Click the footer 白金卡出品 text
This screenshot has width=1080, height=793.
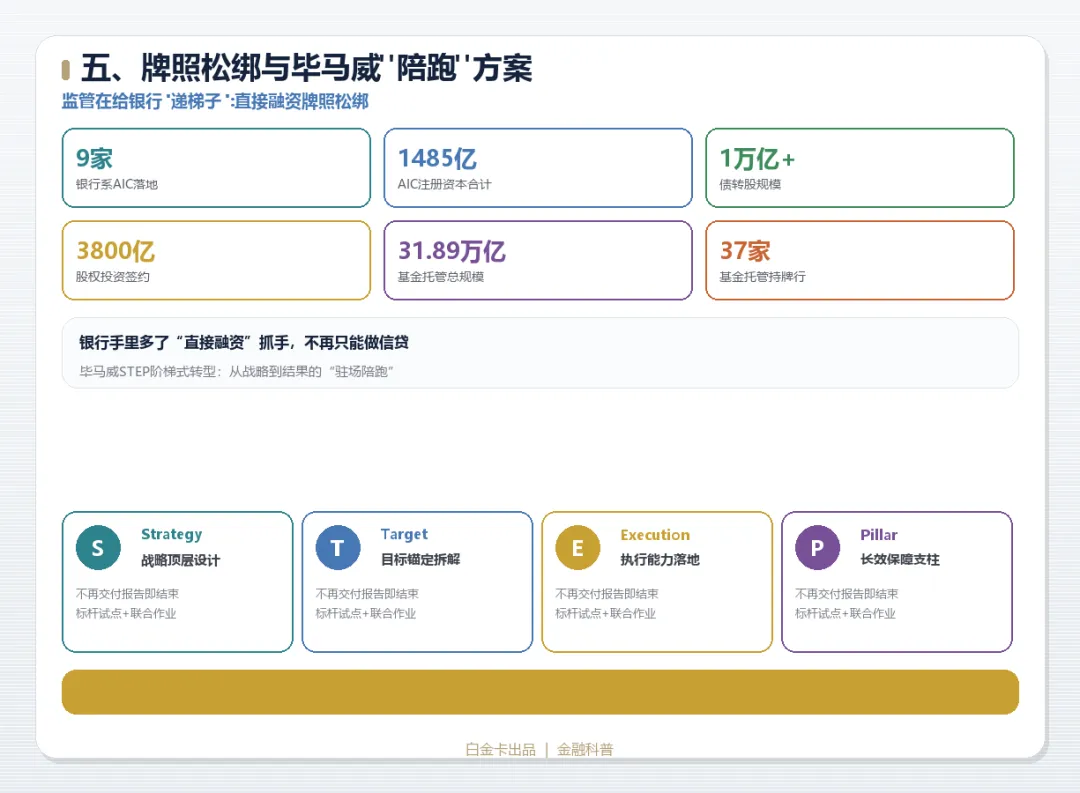coord(500,750)
